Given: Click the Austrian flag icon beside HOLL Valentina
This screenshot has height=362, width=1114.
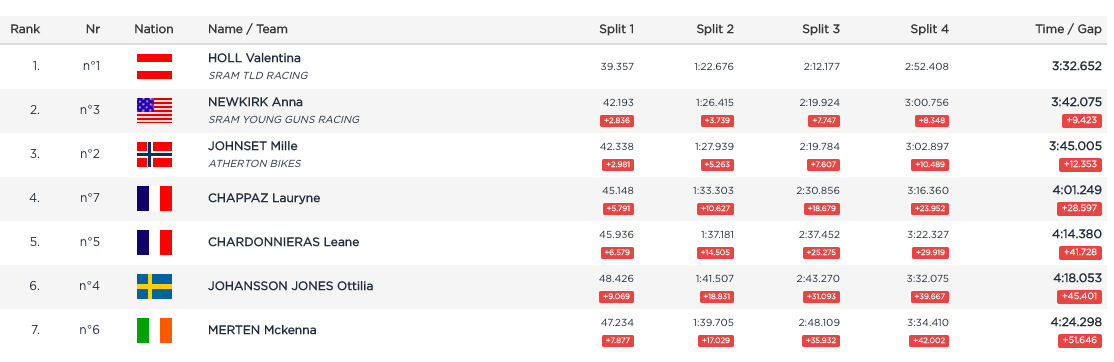Looking at the screenshot, I should [x=154, y=66].
